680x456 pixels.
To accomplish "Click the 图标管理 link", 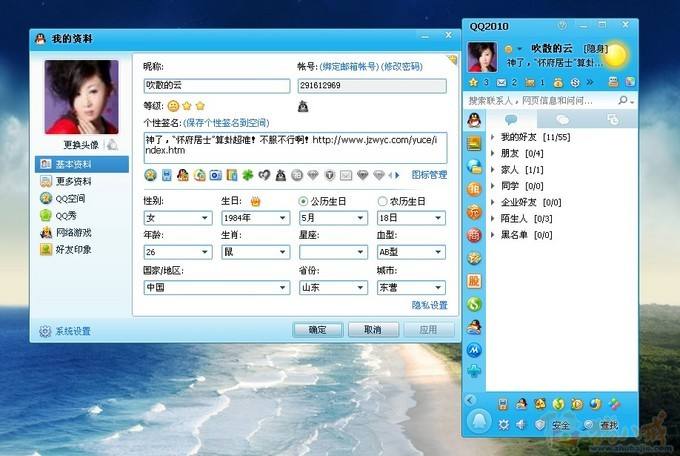I will [x=429, y=175].
